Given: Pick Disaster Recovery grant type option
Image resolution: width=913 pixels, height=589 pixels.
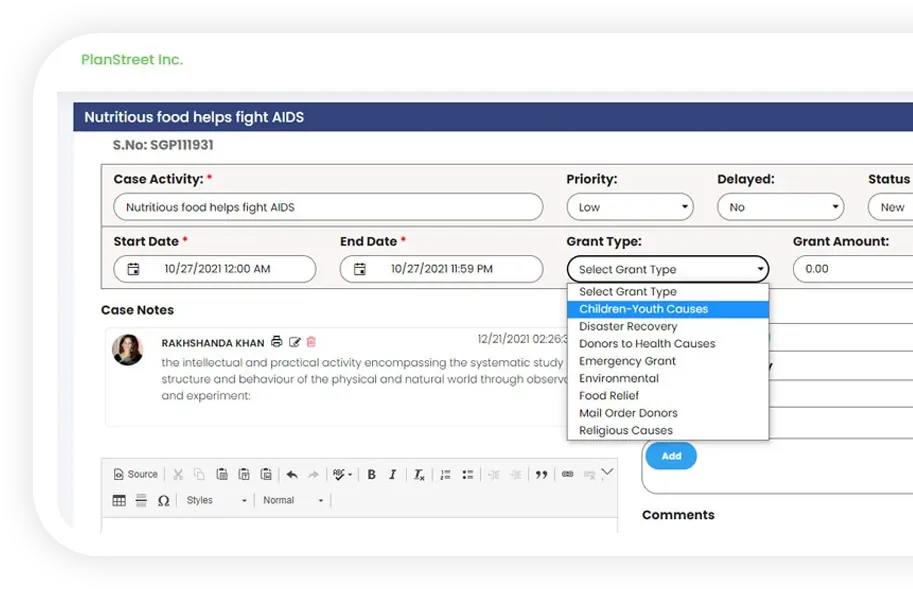Looking at the screenshot, I should [x=628, y=326].
